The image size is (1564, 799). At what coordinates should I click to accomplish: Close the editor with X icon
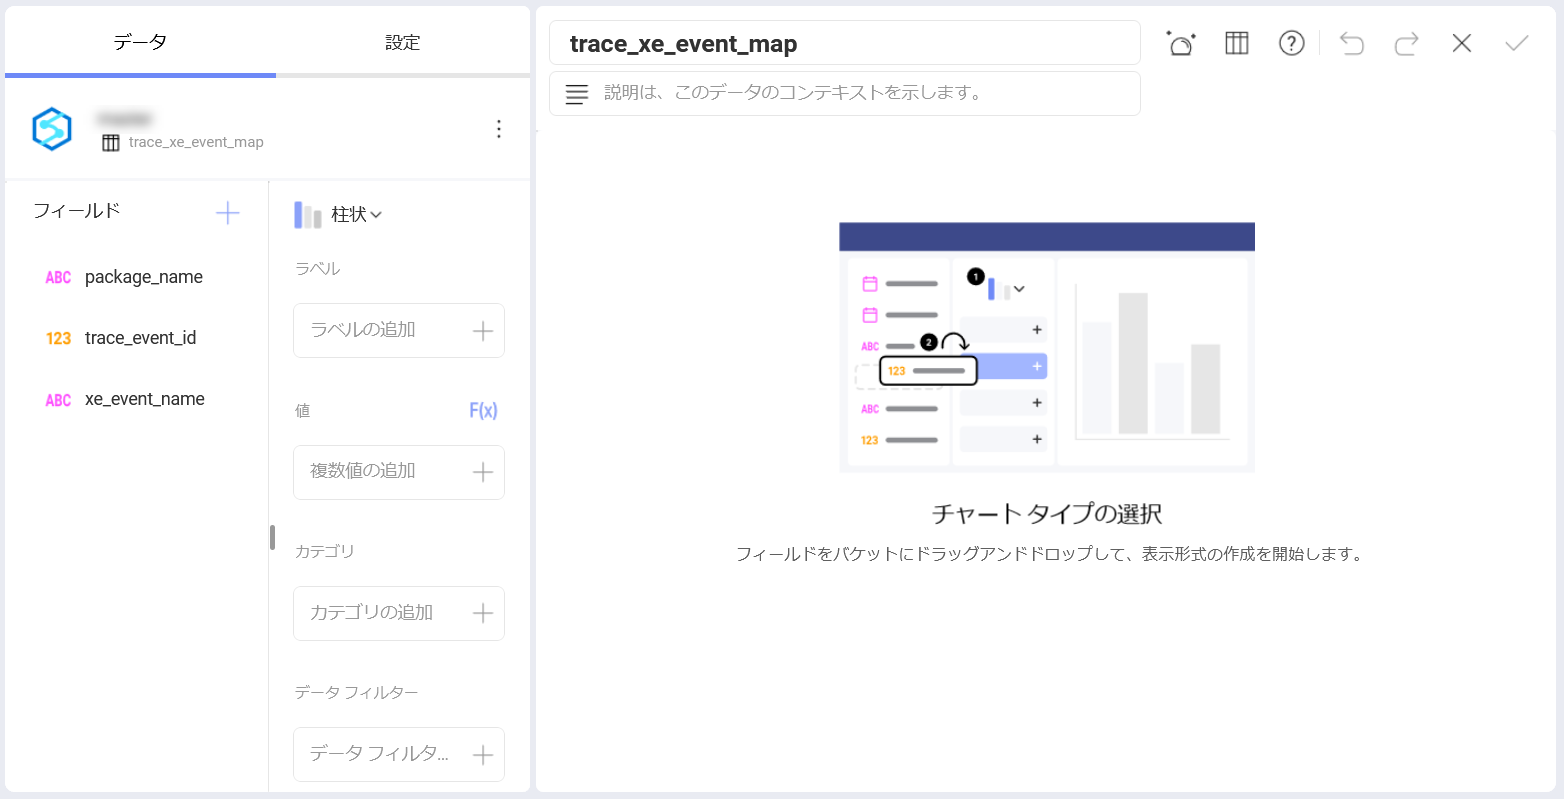(1462, 43)
